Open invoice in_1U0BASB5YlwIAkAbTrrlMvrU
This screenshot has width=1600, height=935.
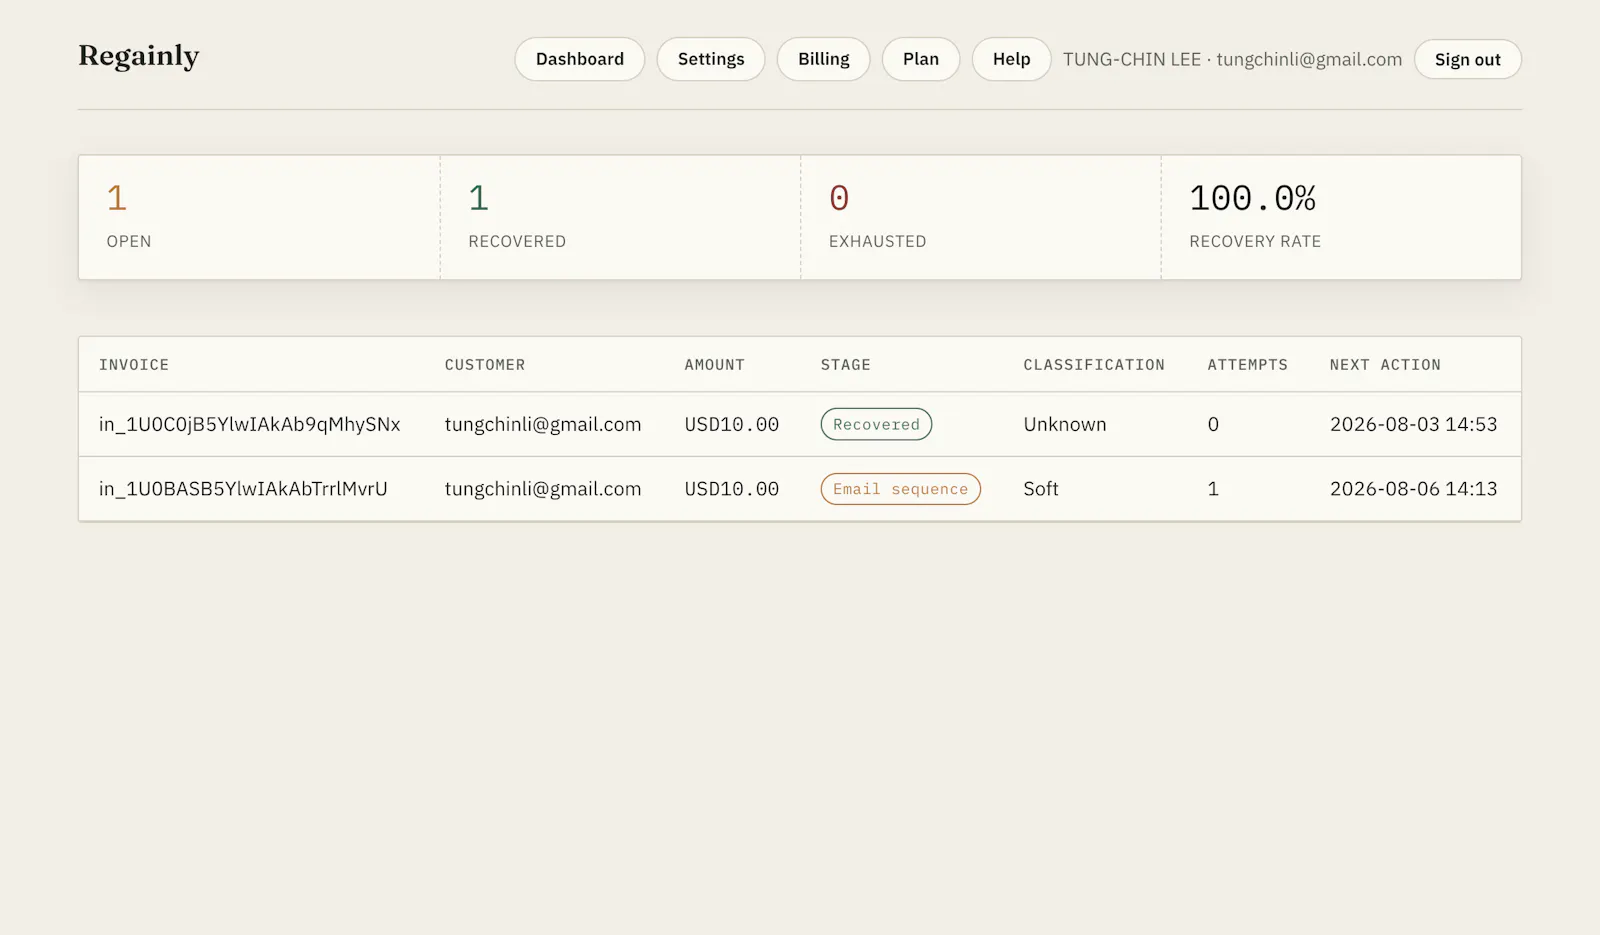(x=243, y=489)
